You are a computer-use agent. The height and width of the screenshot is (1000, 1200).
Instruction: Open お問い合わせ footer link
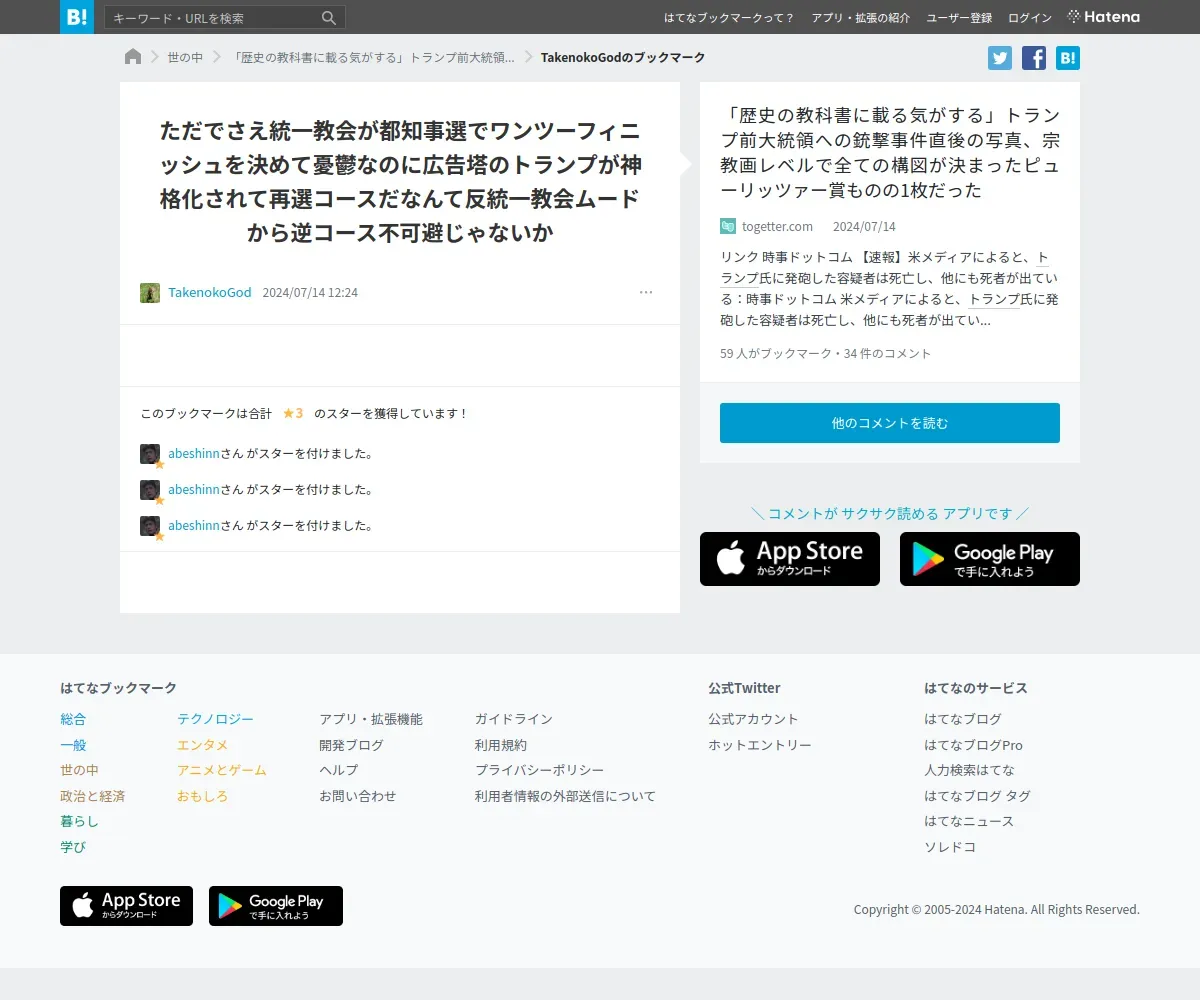pos(358,796)
